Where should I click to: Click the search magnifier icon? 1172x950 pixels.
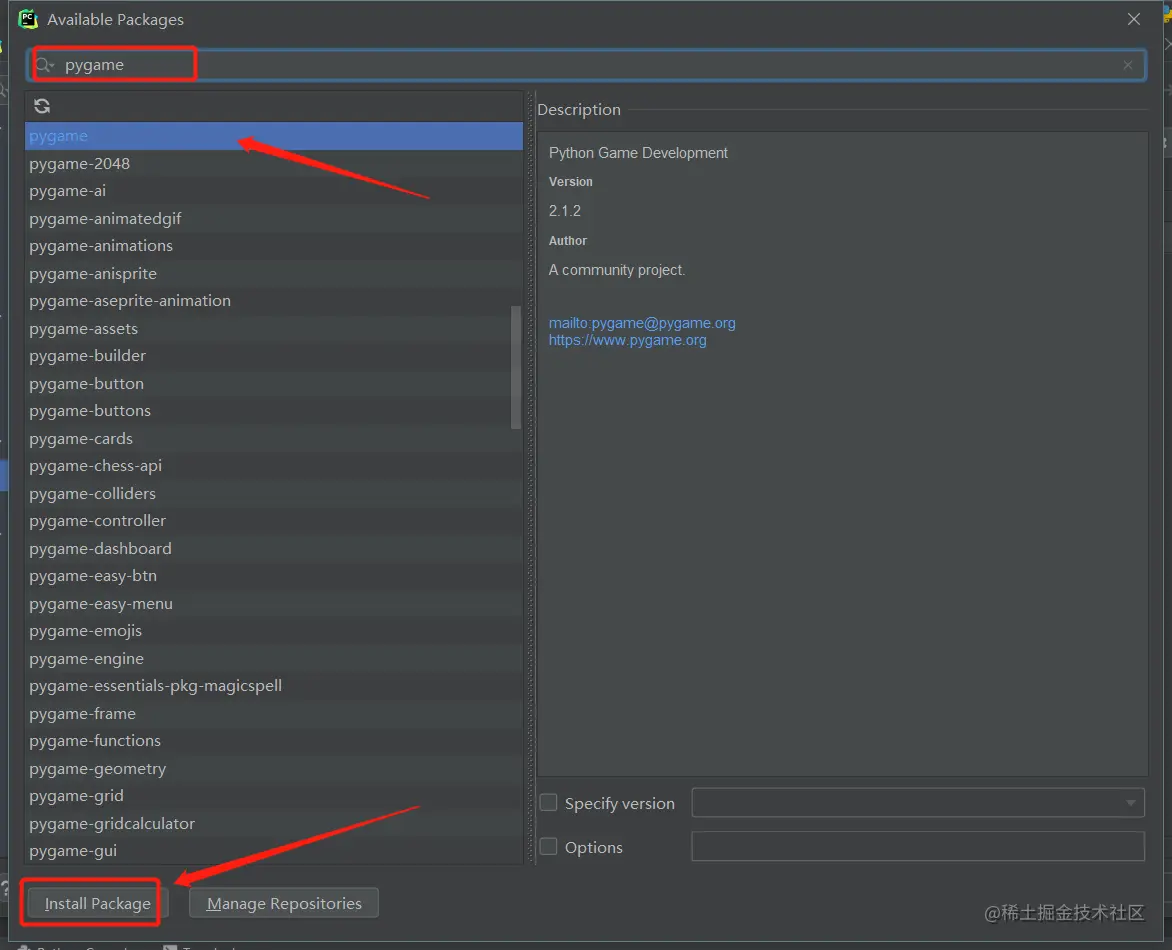click(x=44, y=65)
